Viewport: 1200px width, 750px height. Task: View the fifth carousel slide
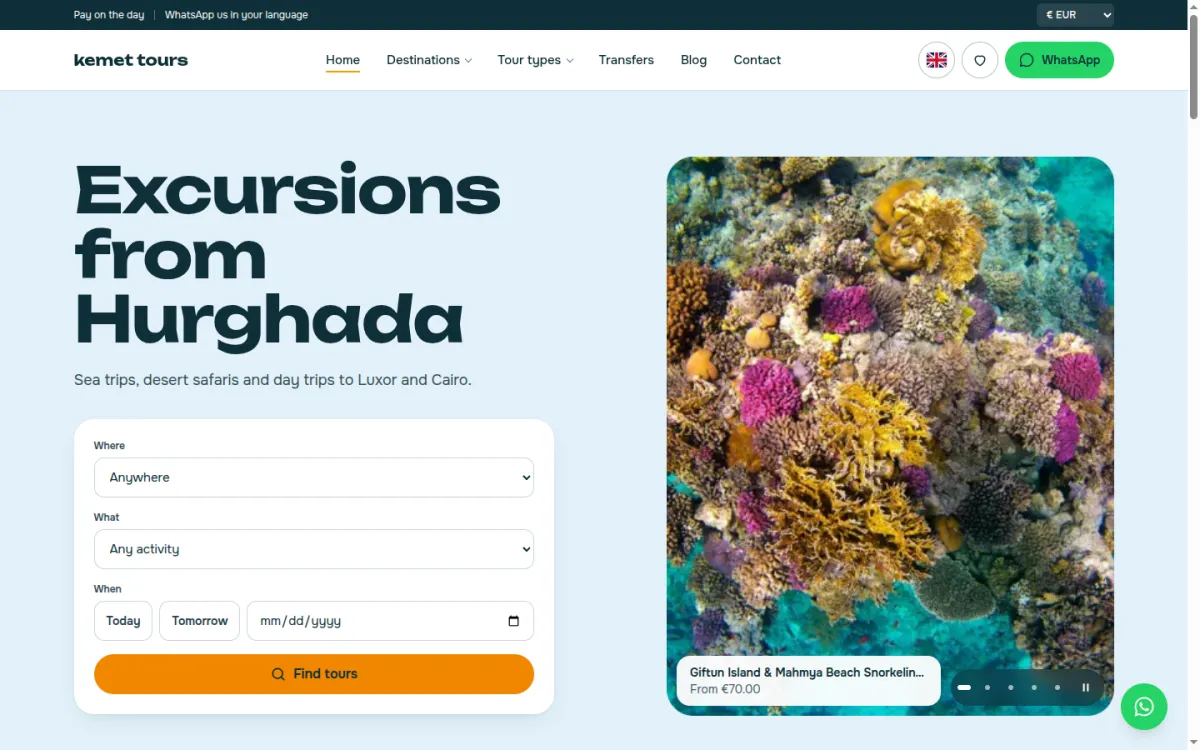point(1057,688)
